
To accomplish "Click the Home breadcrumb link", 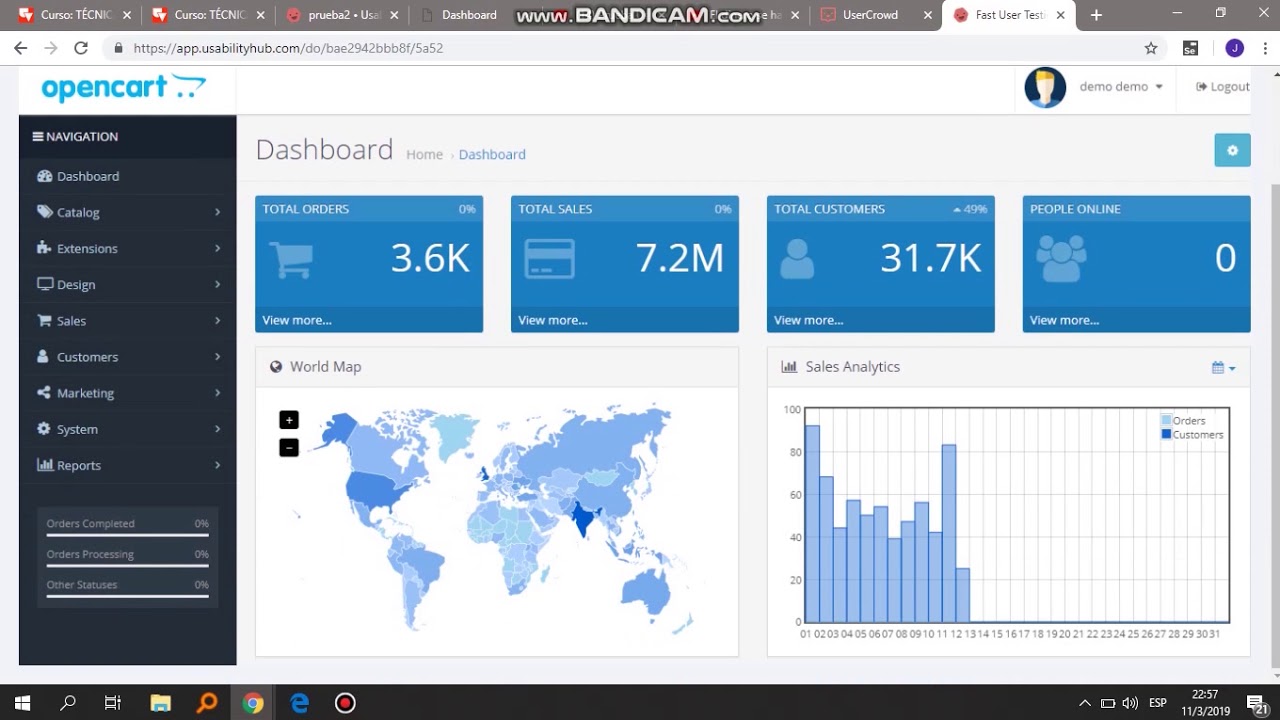I will tap(424, 154).
